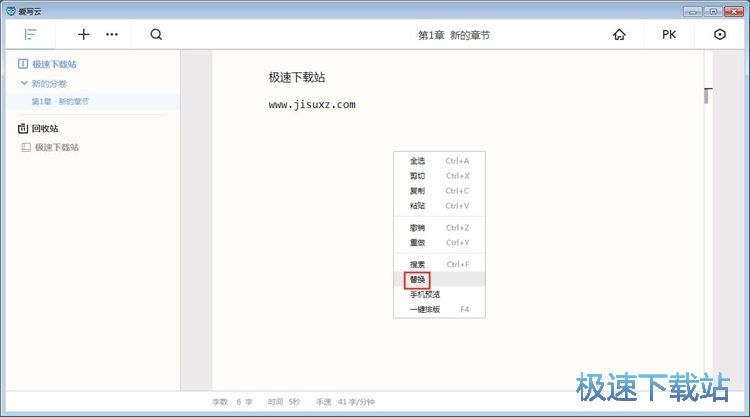Choose 手机预览 from the context menu
Viewport: 750px width, 417px height.
tap(439, 295)
